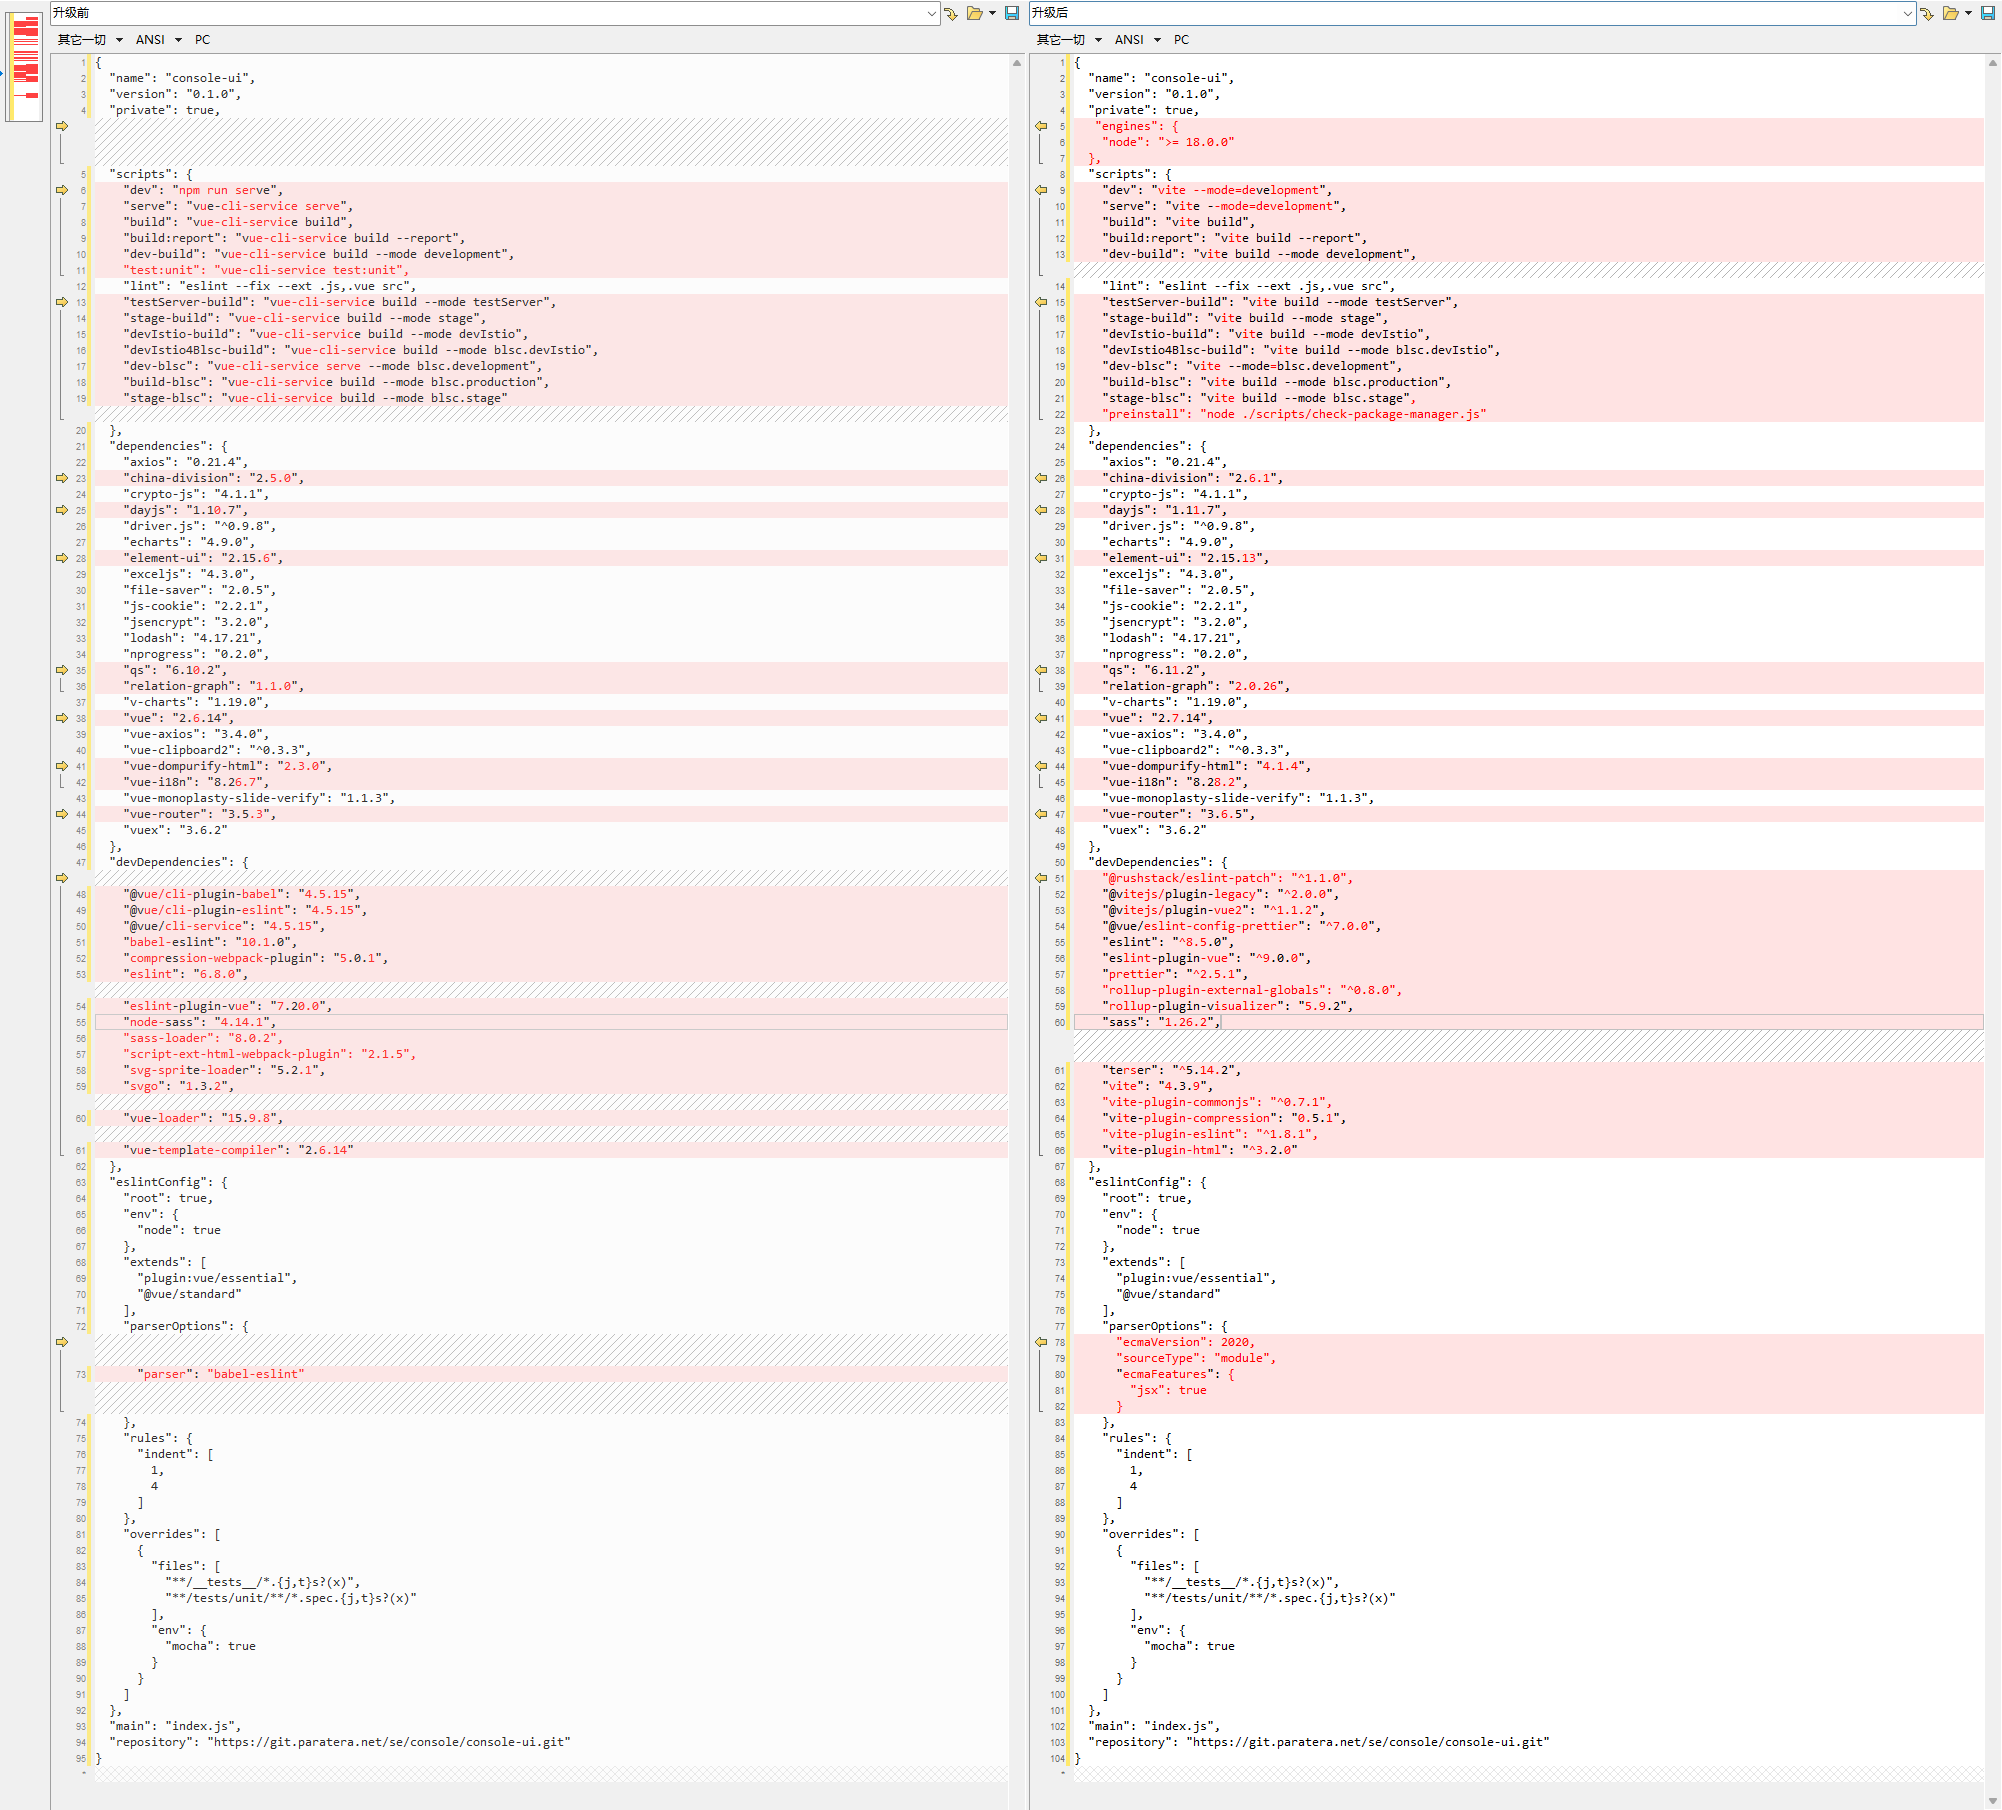Screen dimensions: 2002x1810
Task: Click left line '"test:unit": "vue-cli-service test:unit"'
Action: pos(266,270)
